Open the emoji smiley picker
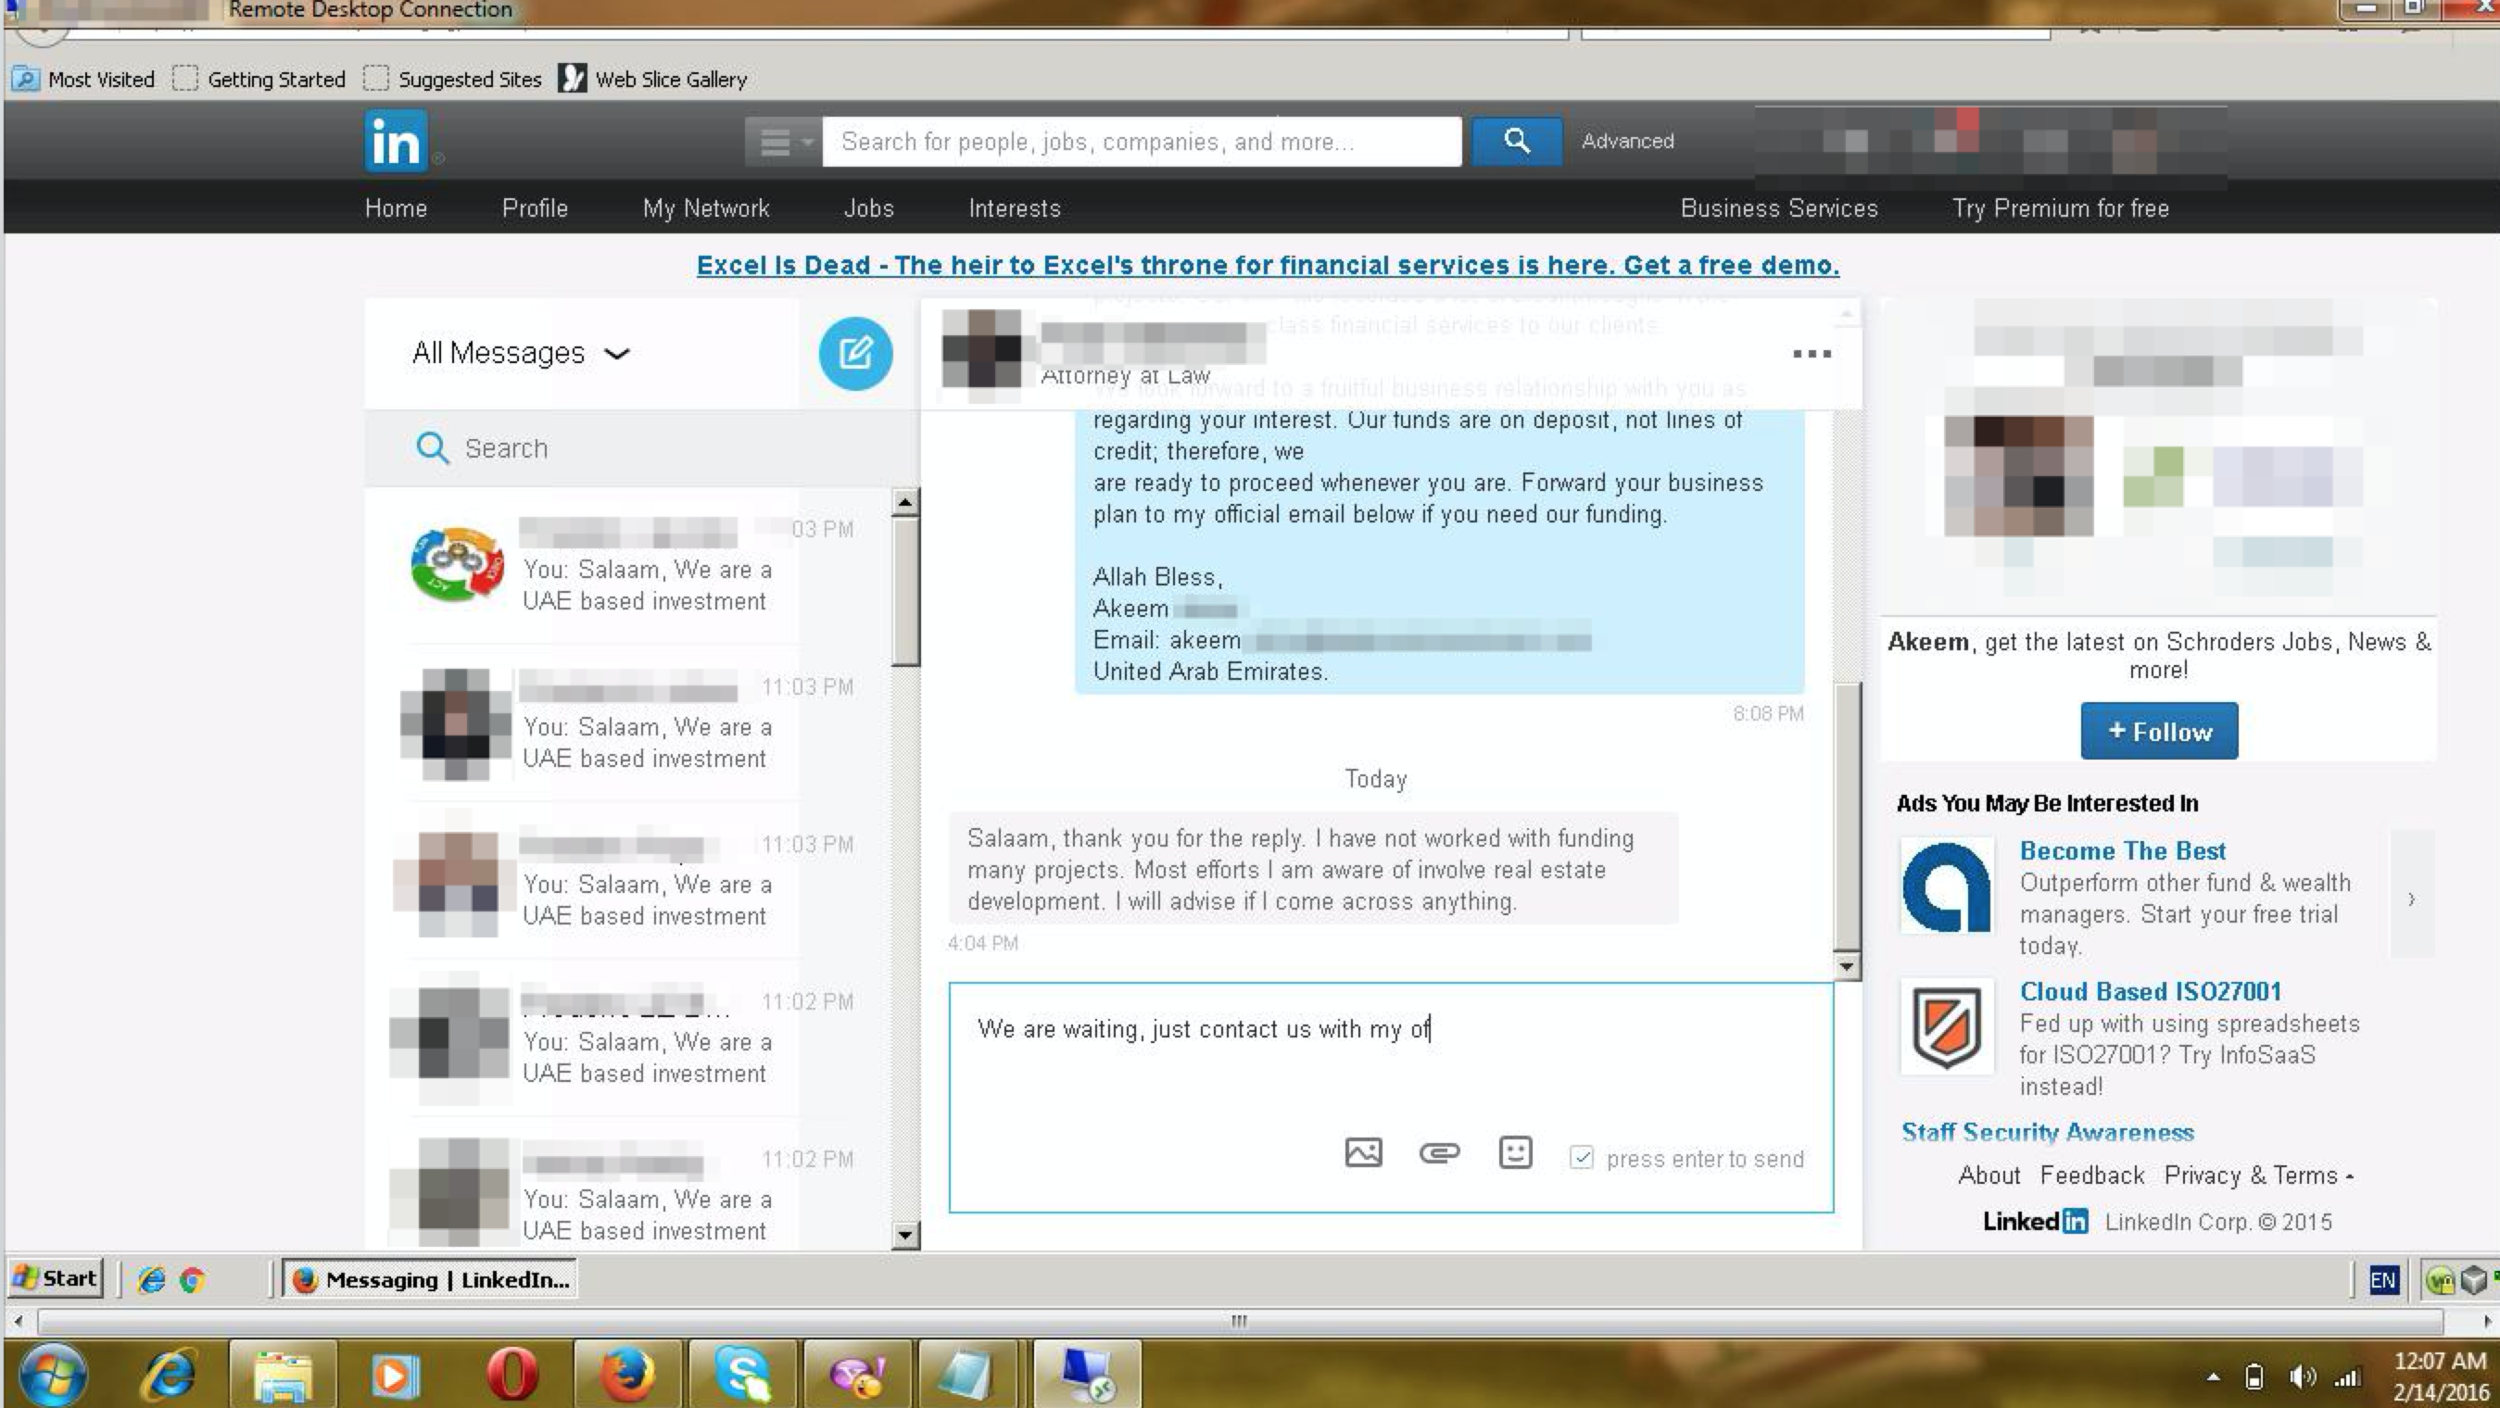 pos(1515,1153)
